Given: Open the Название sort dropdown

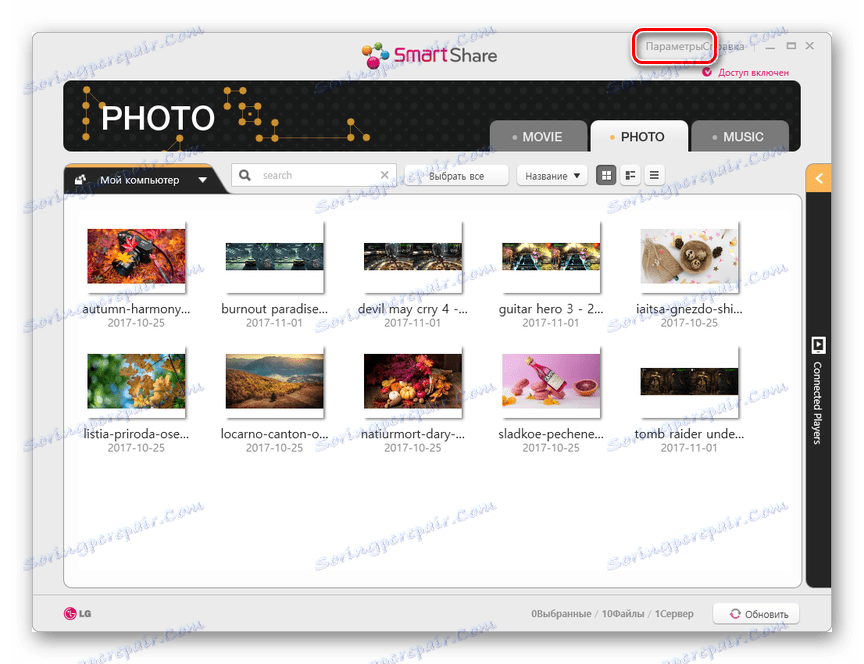Looking at the screenshot, I should click(552, 176).
